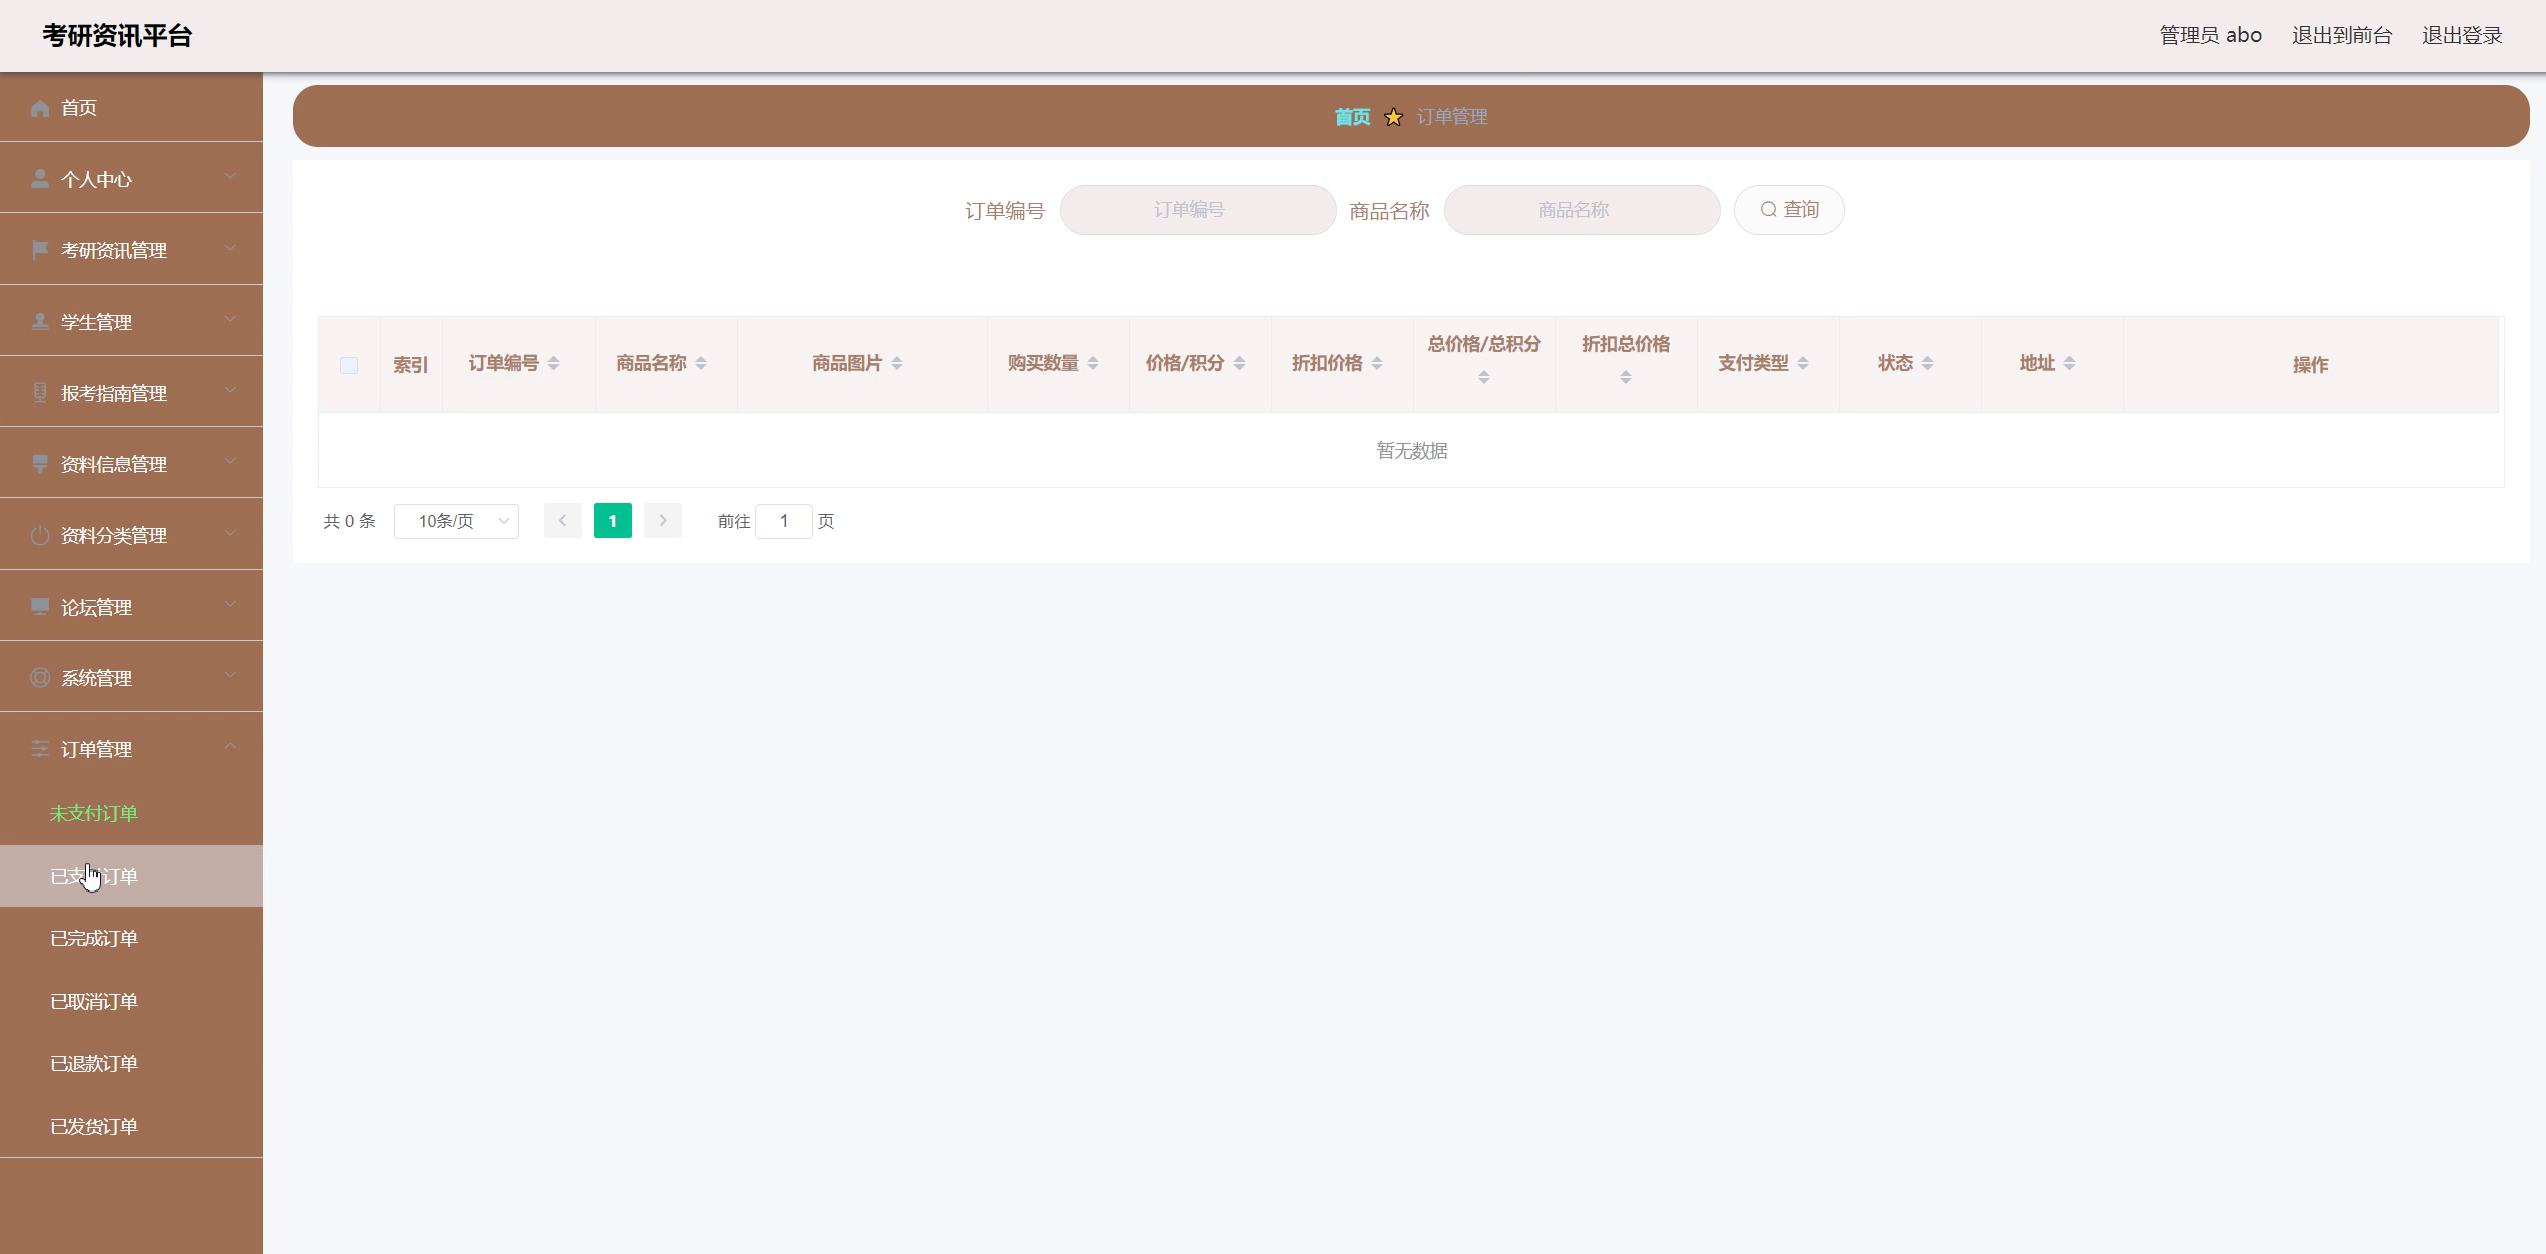Click the icon beside 资料信息管理
Screen dimensions: 2546x1254
[40, 464]
